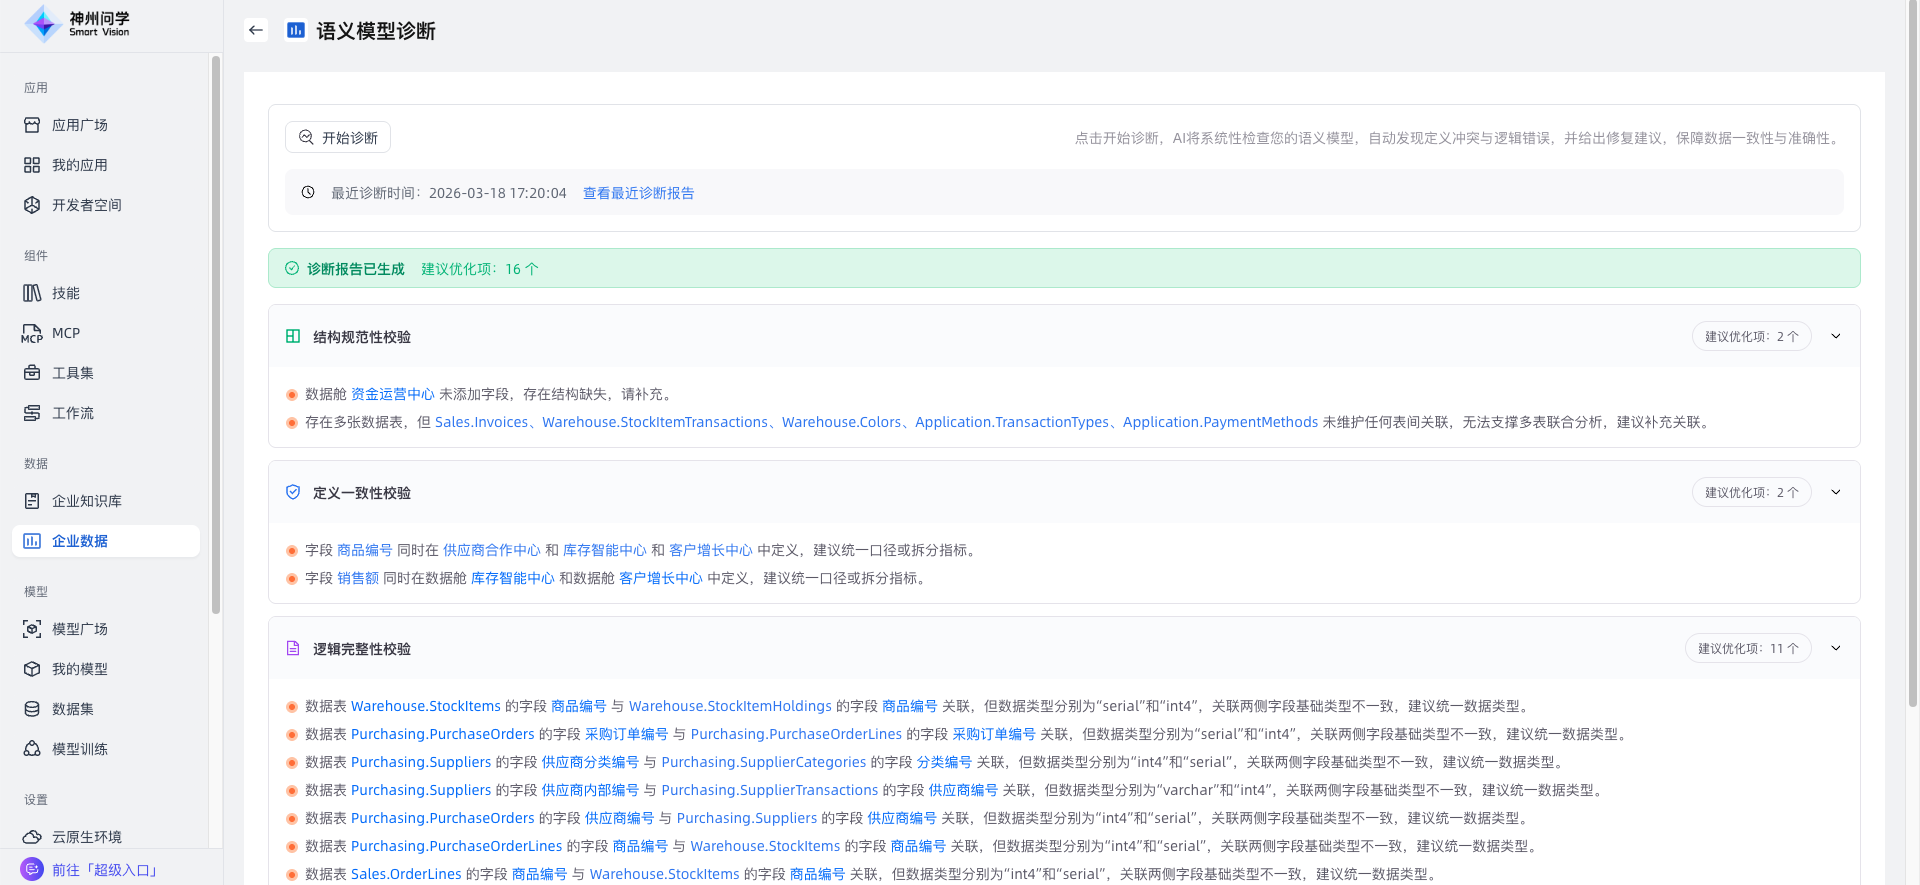Click the MCP icon in sidebar
Screen dimensions: 1920x885
[32, 333]
